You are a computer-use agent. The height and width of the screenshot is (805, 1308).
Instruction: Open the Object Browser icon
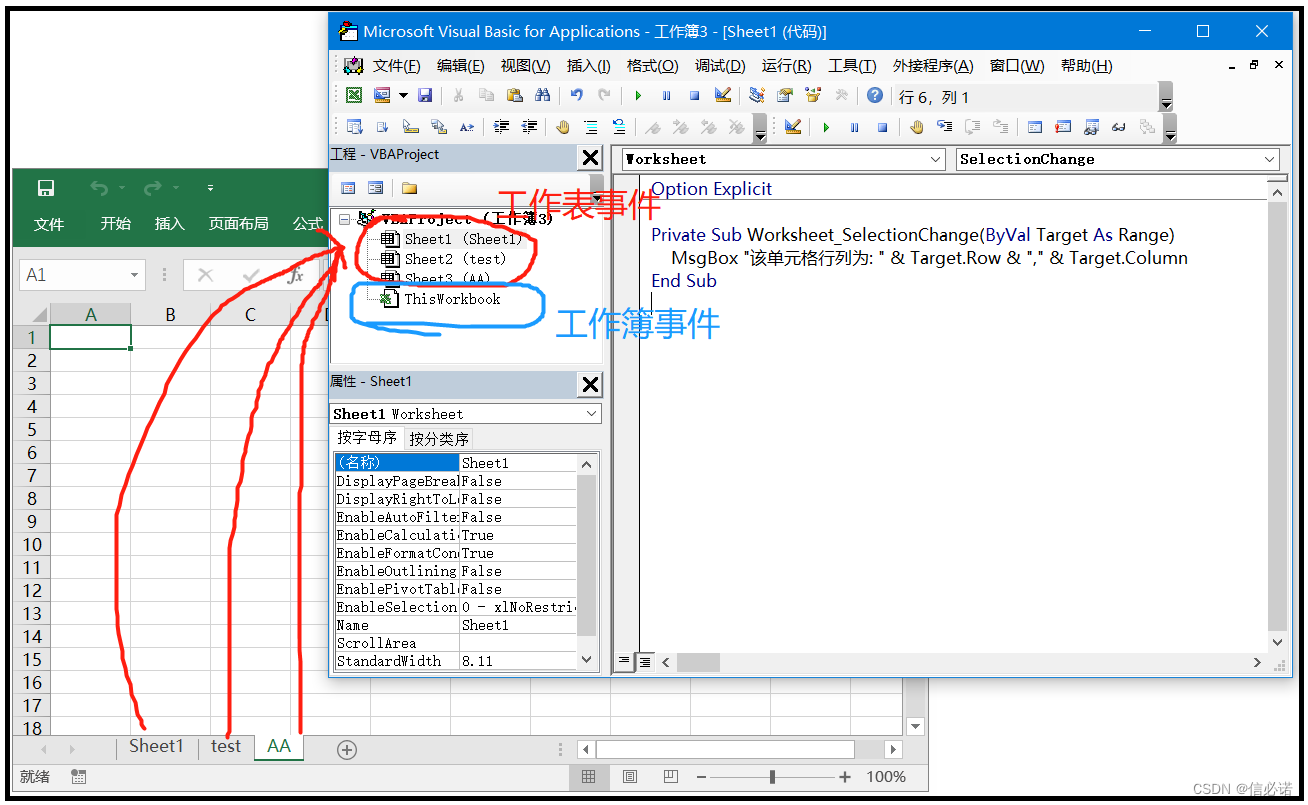click(x=813, y=95)
